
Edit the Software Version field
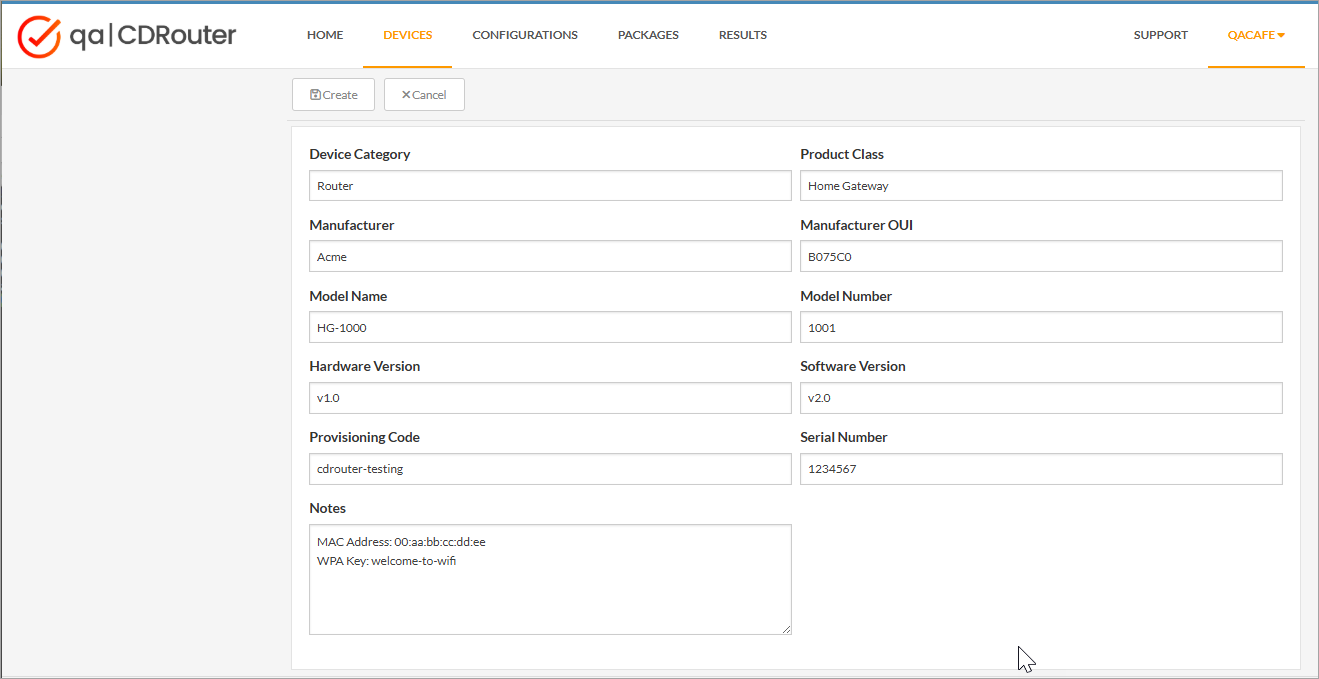(x=1041, y=398)
